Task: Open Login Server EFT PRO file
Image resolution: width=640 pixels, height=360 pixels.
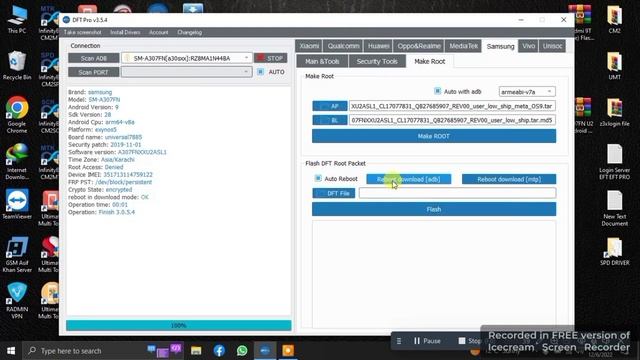Action: [614, 162]
